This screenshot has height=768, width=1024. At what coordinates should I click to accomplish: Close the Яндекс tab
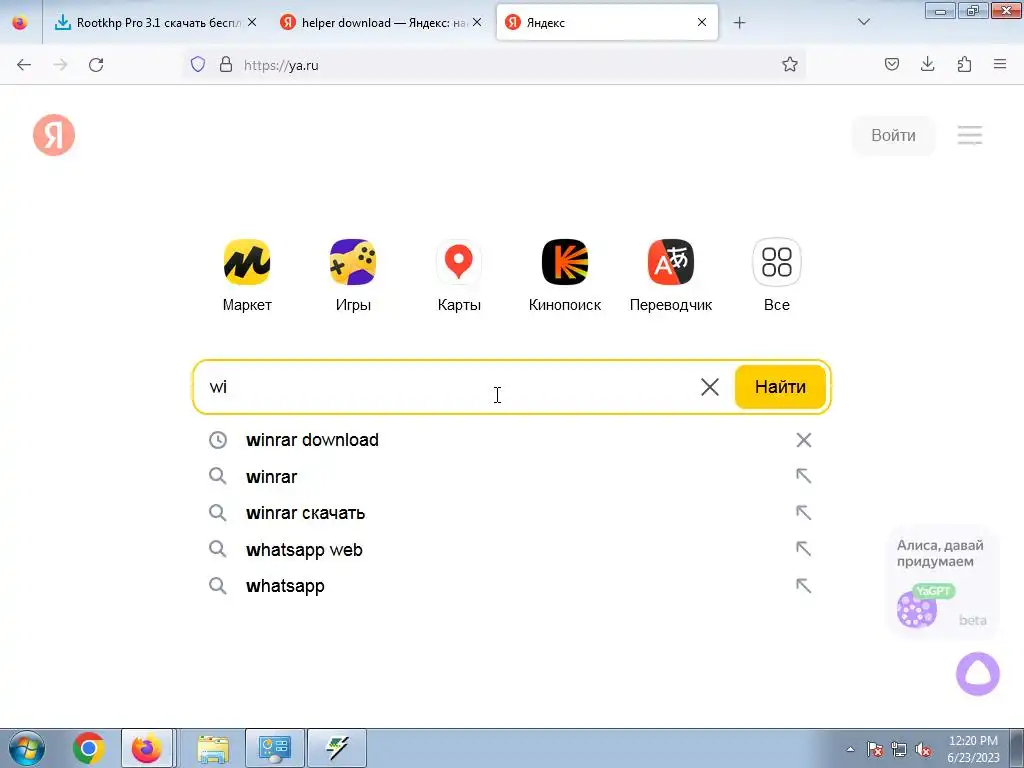(x=702, y=22)
